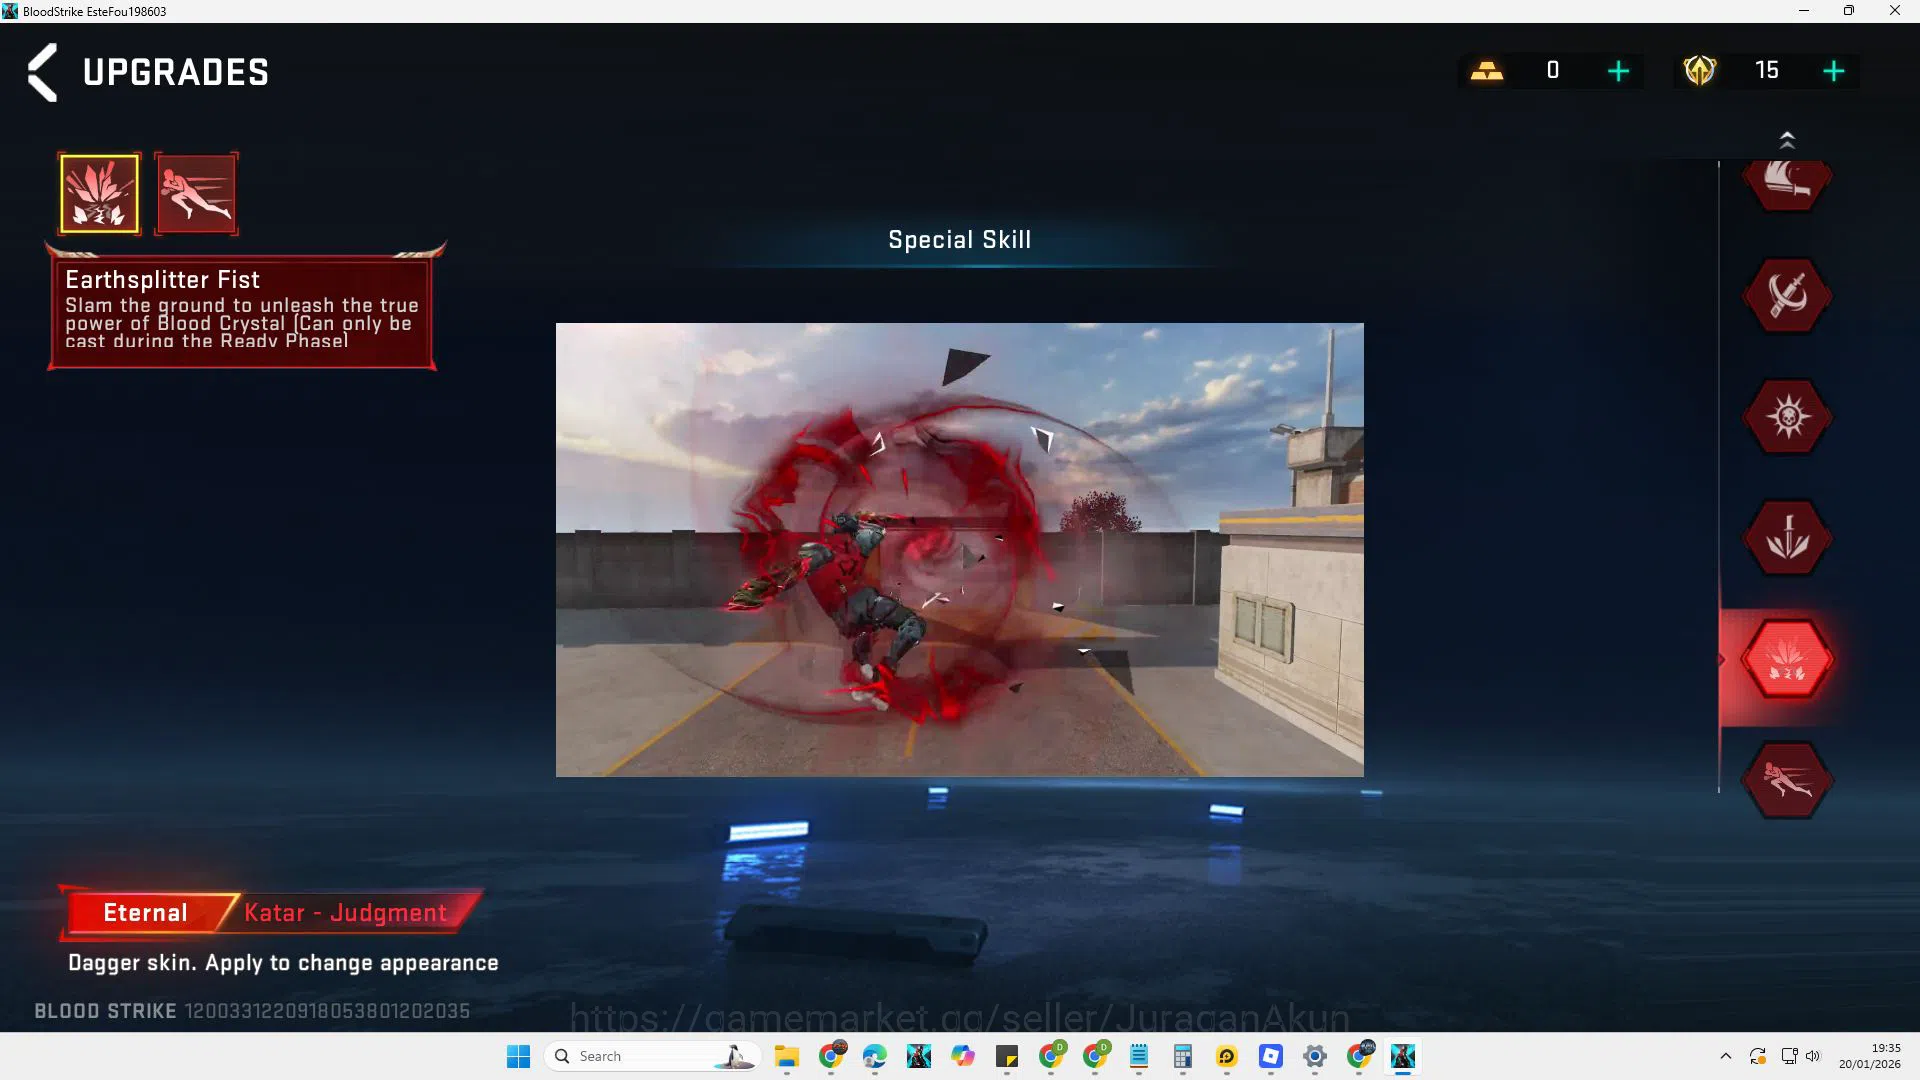The height and width of the screenshot is (1080, 1920).
Task: Select the partially hidden top upgrade hexagon
Action: coord(1787,184)
